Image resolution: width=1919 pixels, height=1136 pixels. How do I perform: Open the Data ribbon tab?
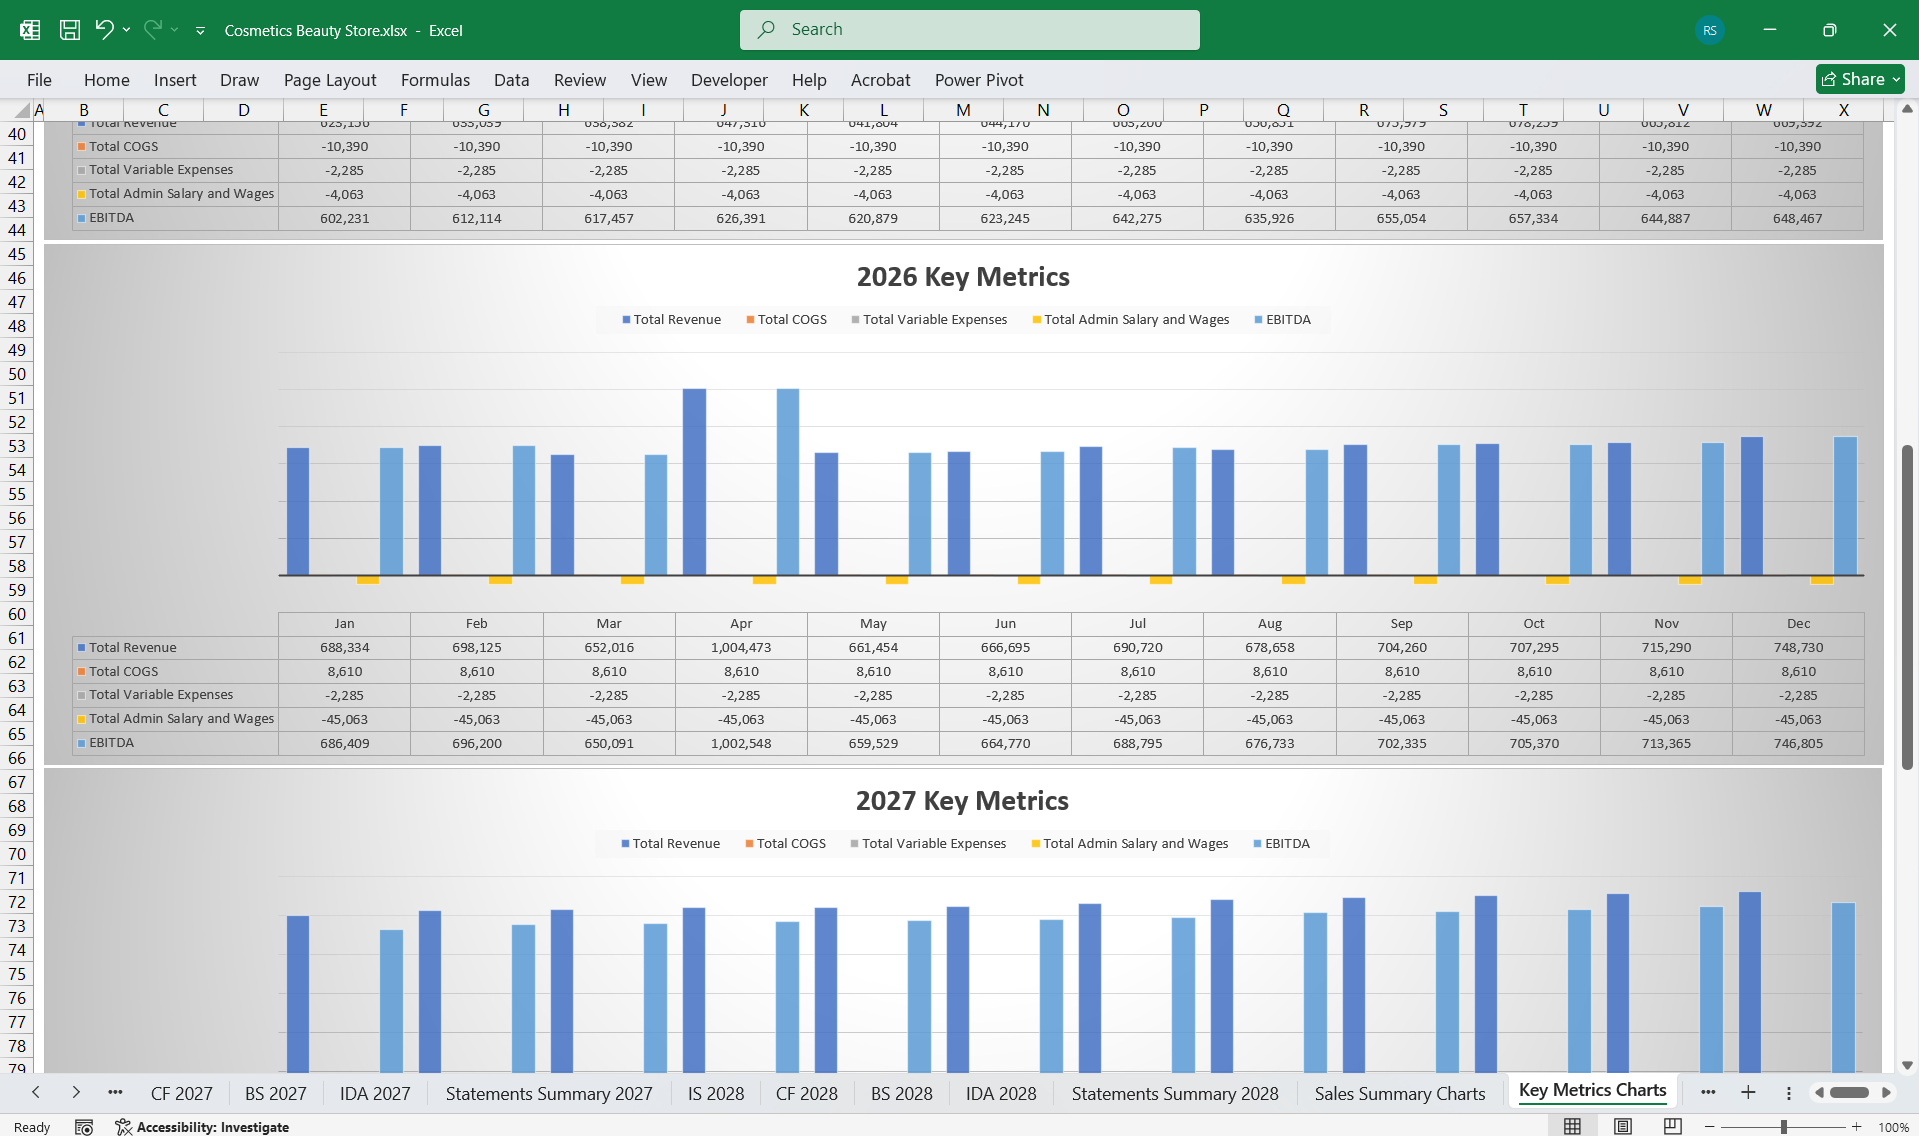511,80
